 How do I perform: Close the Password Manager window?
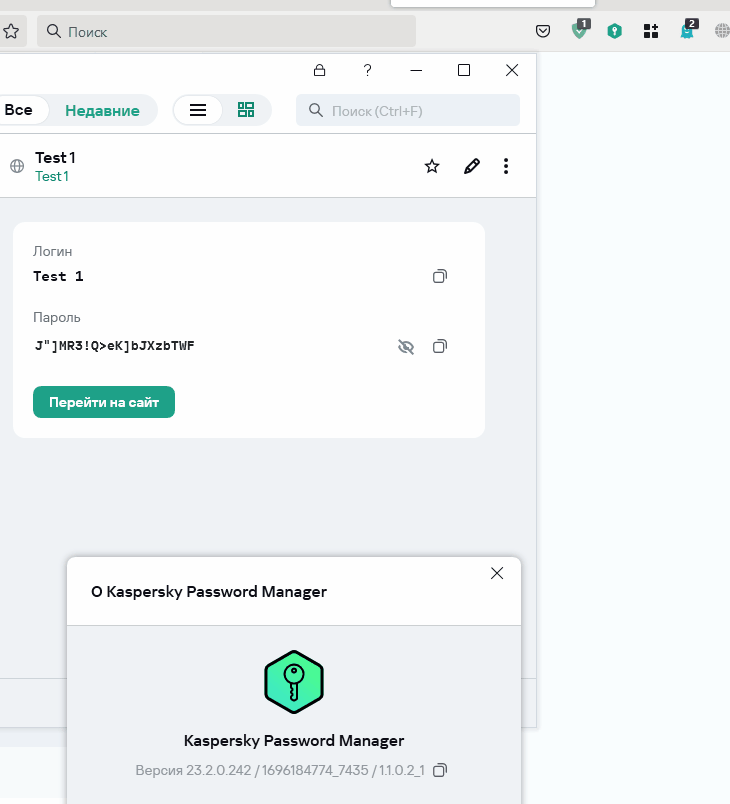click(512, 70)
